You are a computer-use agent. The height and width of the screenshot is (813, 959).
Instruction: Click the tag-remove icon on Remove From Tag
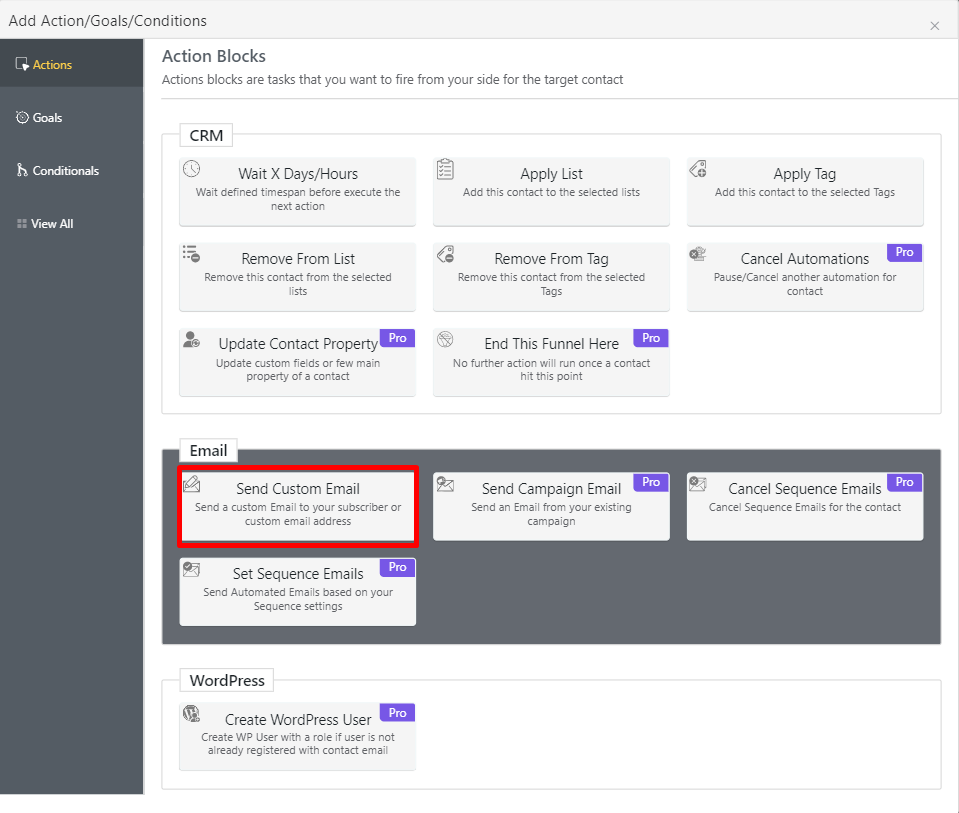click(x=446, y=254)
